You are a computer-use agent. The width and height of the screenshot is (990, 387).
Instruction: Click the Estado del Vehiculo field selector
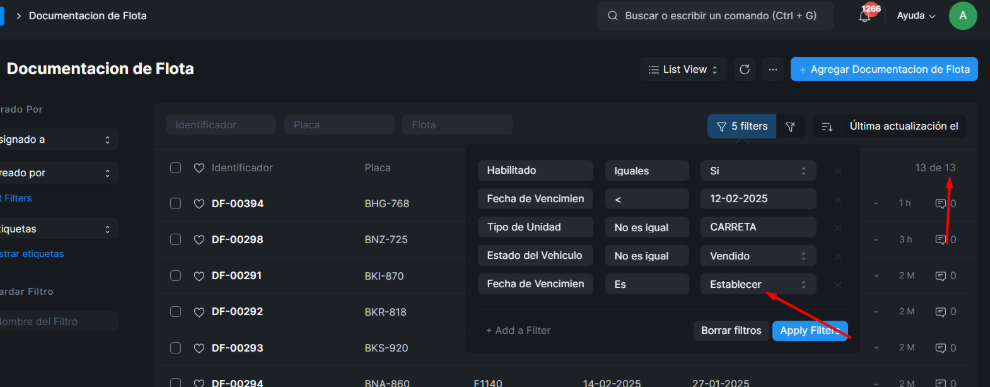tap(535, 256)
